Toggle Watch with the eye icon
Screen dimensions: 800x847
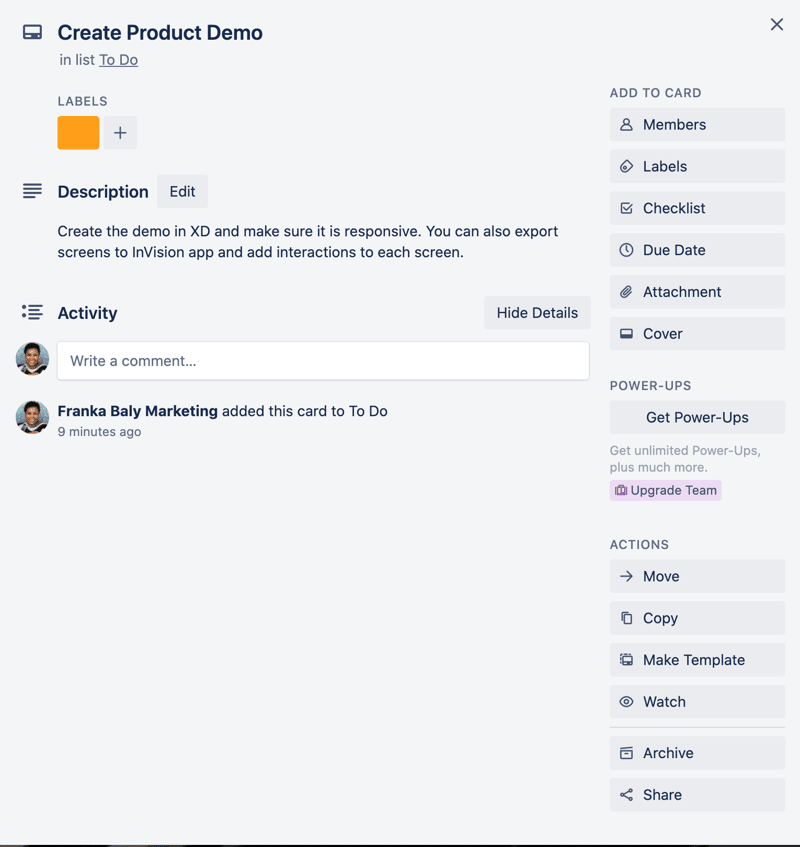[697, 702]
